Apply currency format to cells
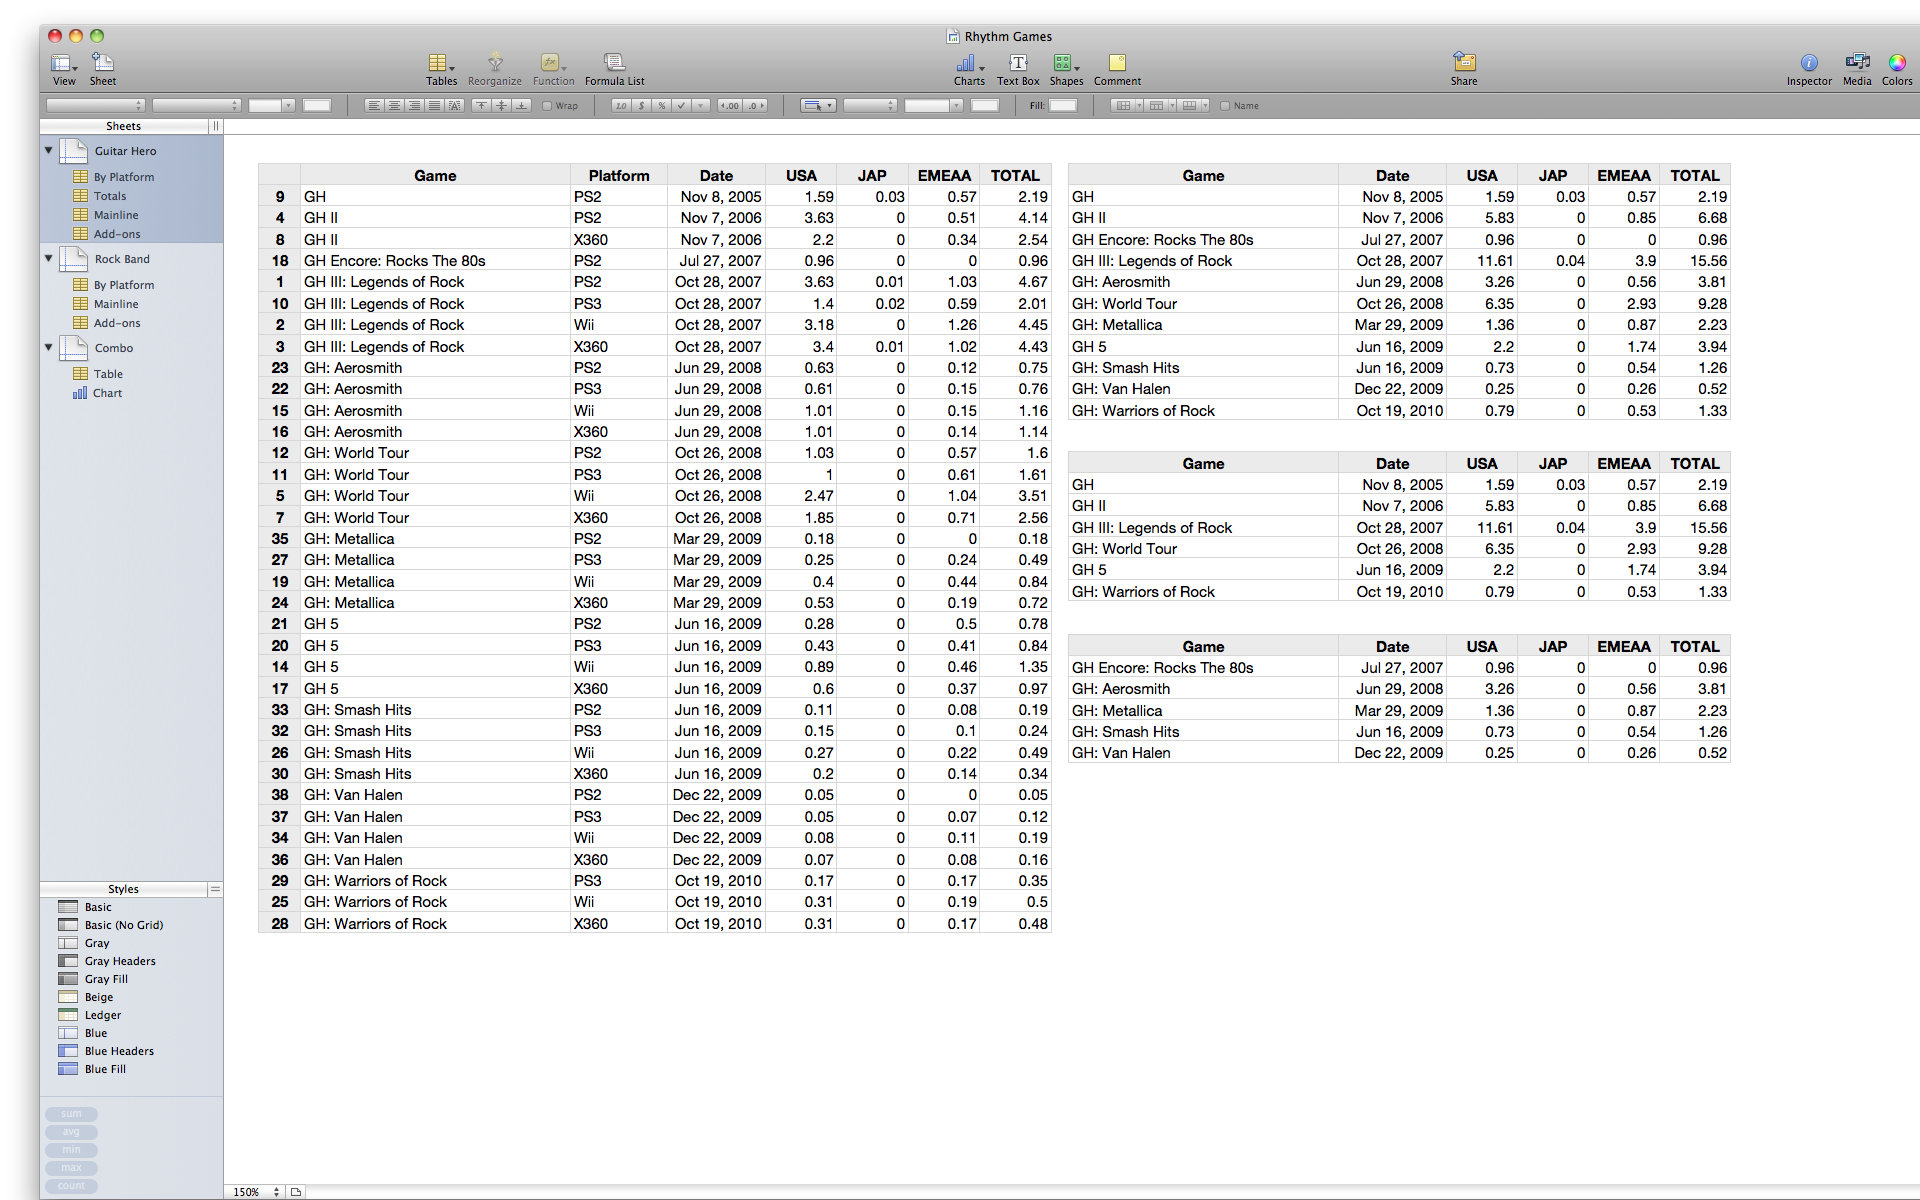The width and height of the screenshot is (1920, 1200). tap(641, 105)
